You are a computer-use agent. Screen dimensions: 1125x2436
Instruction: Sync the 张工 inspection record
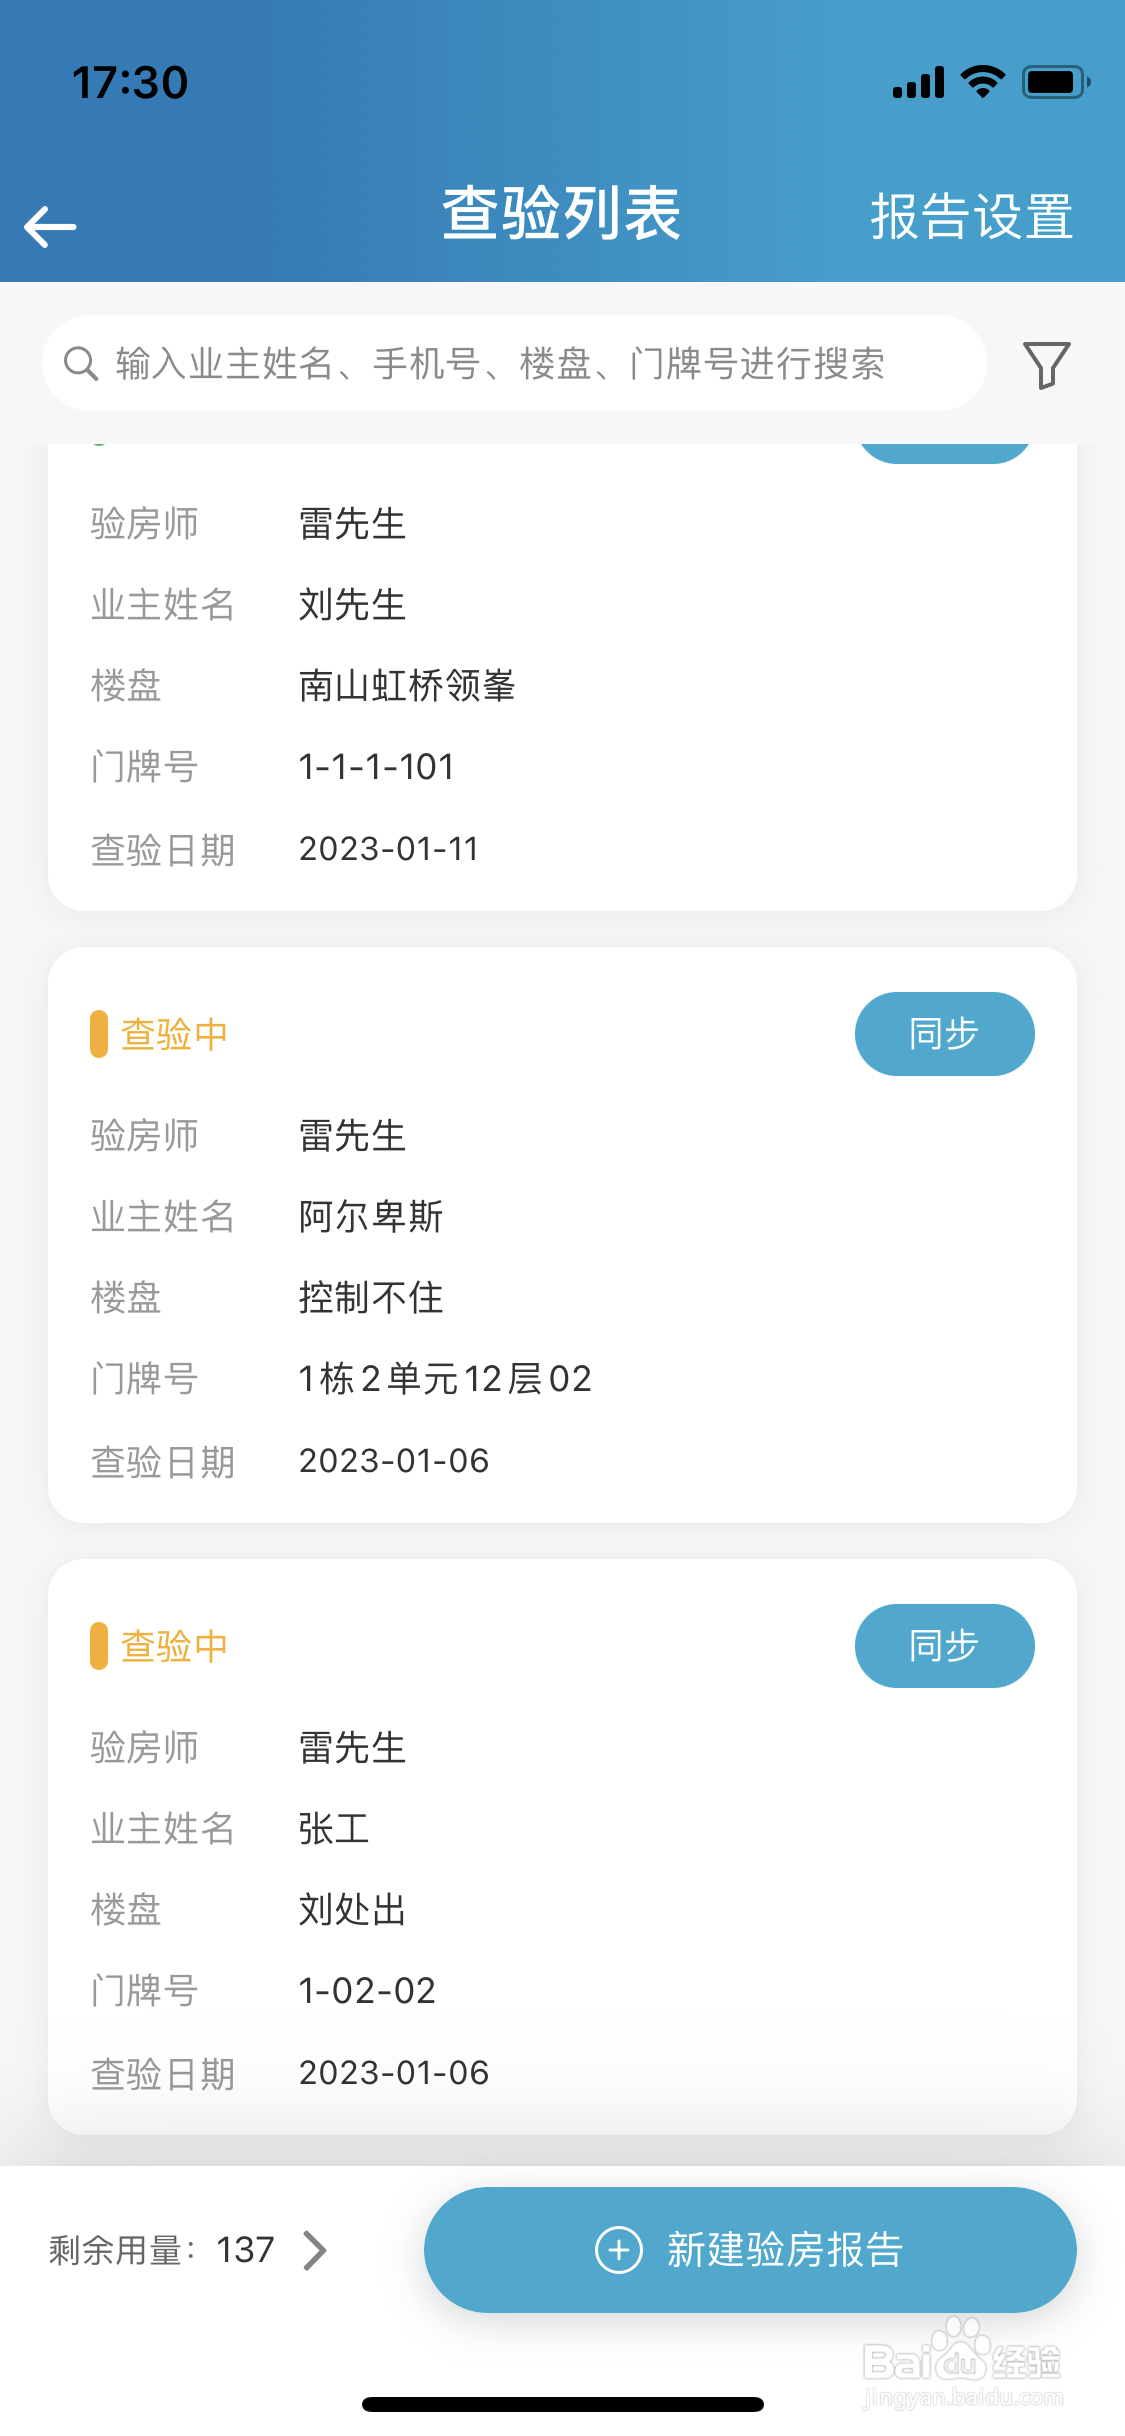pyautogui.click(x=944, y=1646)
